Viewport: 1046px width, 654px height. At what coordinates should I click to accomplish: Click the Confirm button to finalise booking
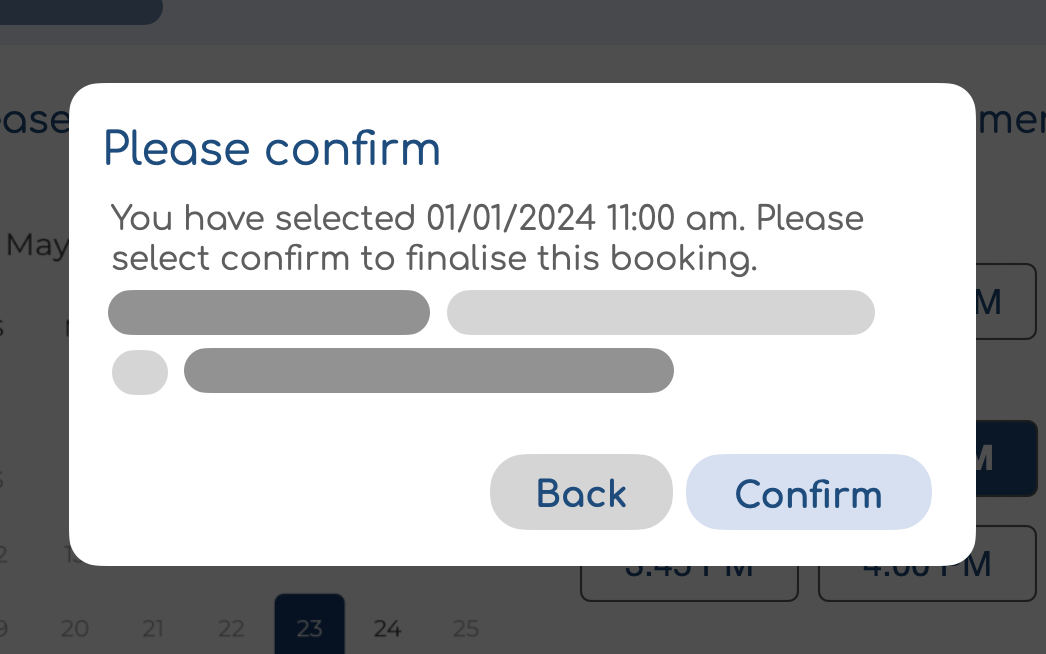pos(808,492)
